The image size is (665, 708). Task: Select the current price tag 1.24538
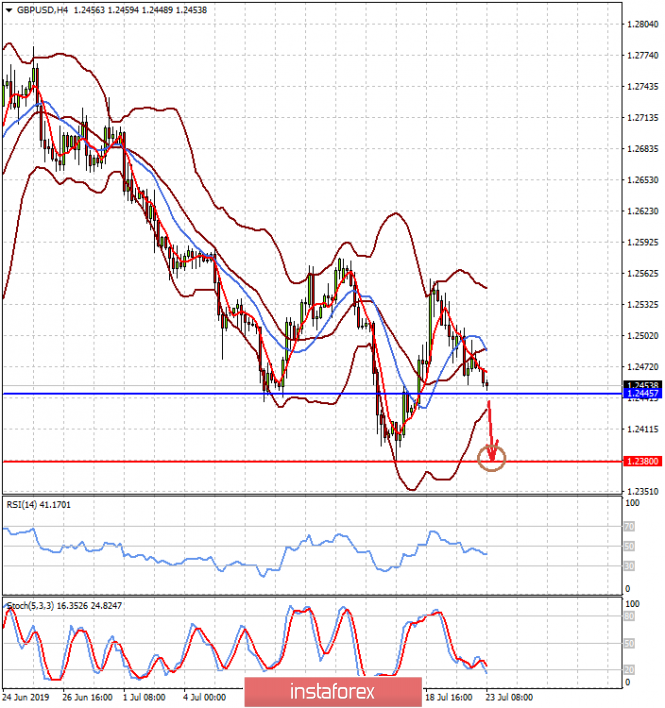(641, 385)
